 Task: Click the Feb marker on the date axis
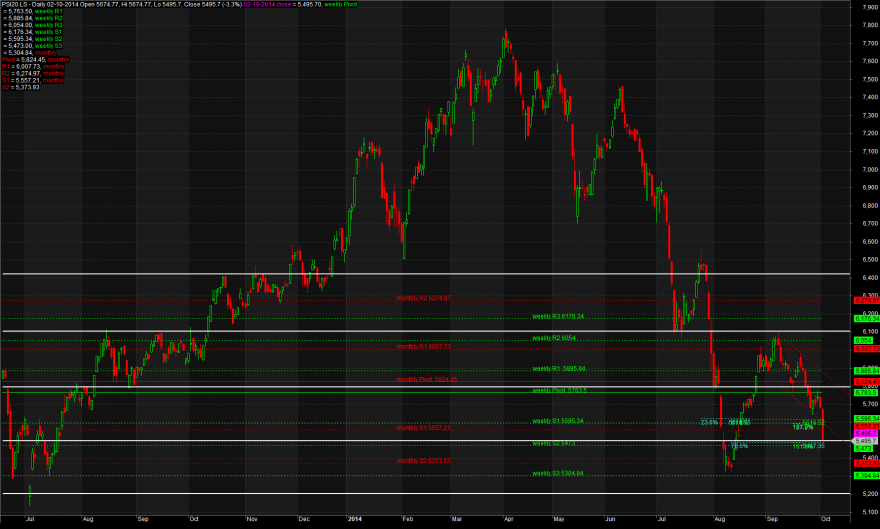407,519
